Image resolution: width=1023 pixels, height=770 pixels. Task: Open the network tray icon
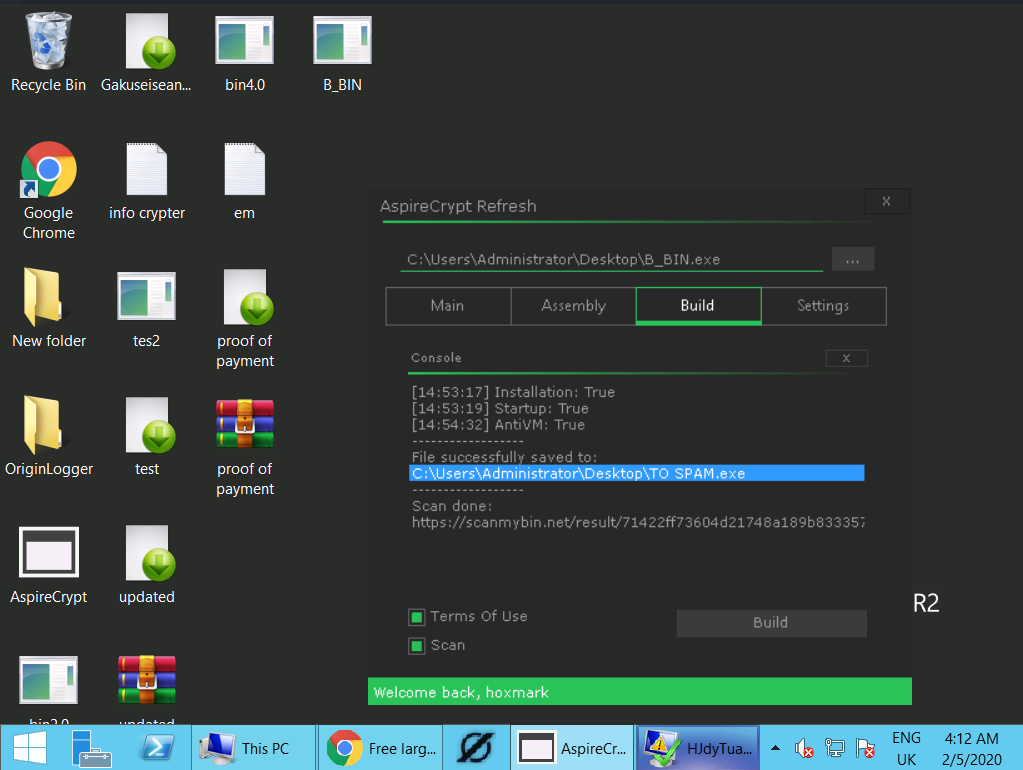(x=834, y=748)
